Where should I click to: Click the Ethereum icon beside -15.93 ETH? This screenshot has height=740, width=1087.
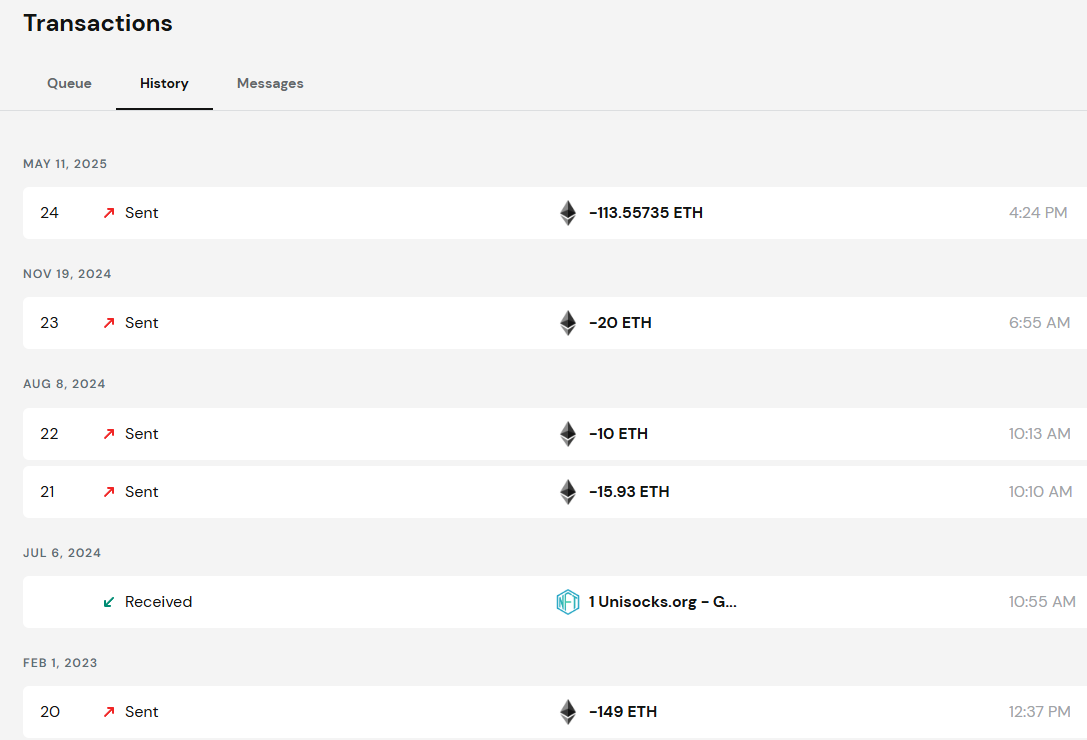pyautogui.click(x=568, y=492)
